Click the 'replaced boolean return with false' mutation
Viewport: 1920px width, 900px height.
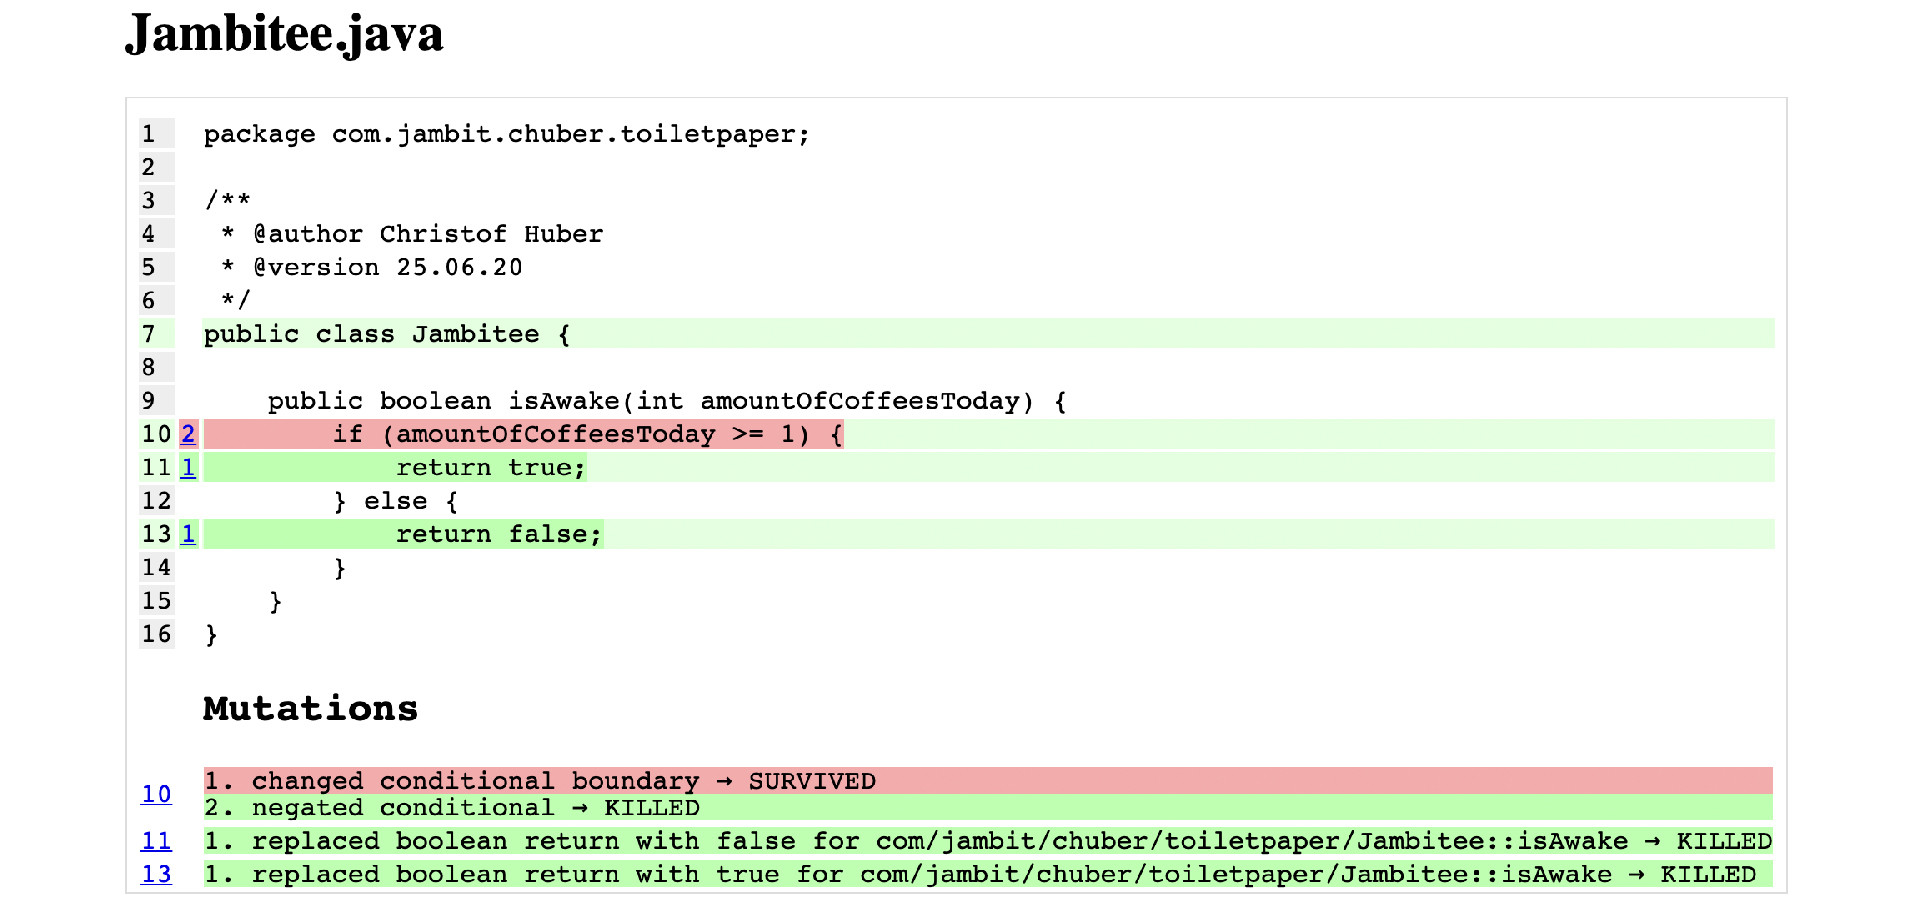coord(986,841)
